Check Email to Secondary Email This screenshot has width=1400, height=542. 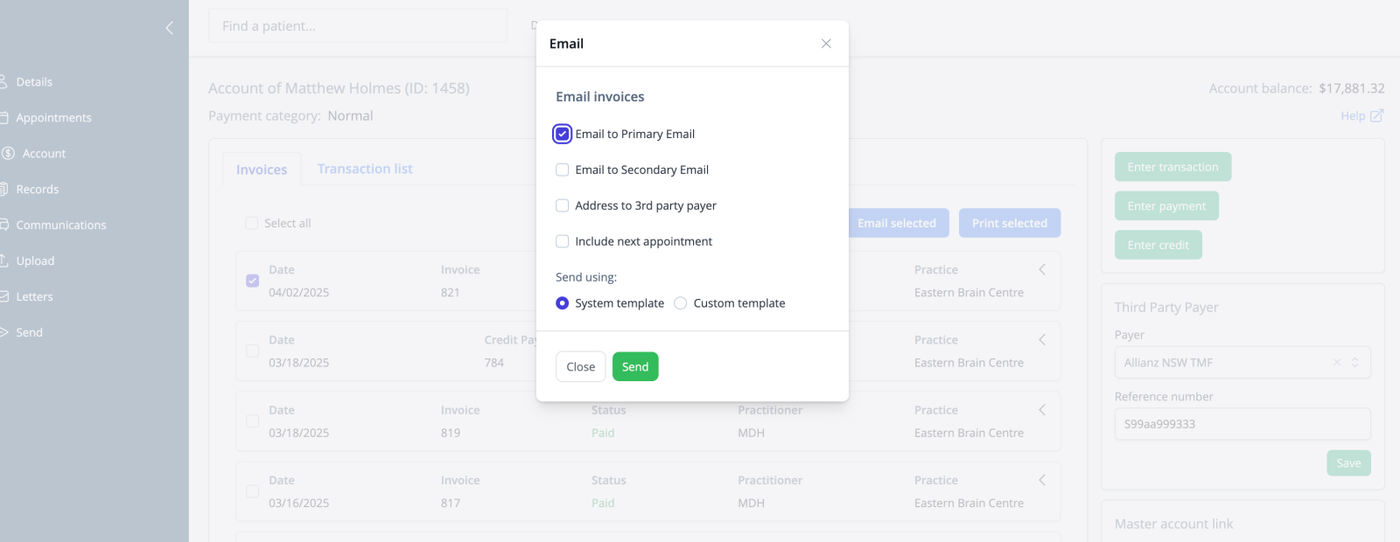(x=562, y=170)
